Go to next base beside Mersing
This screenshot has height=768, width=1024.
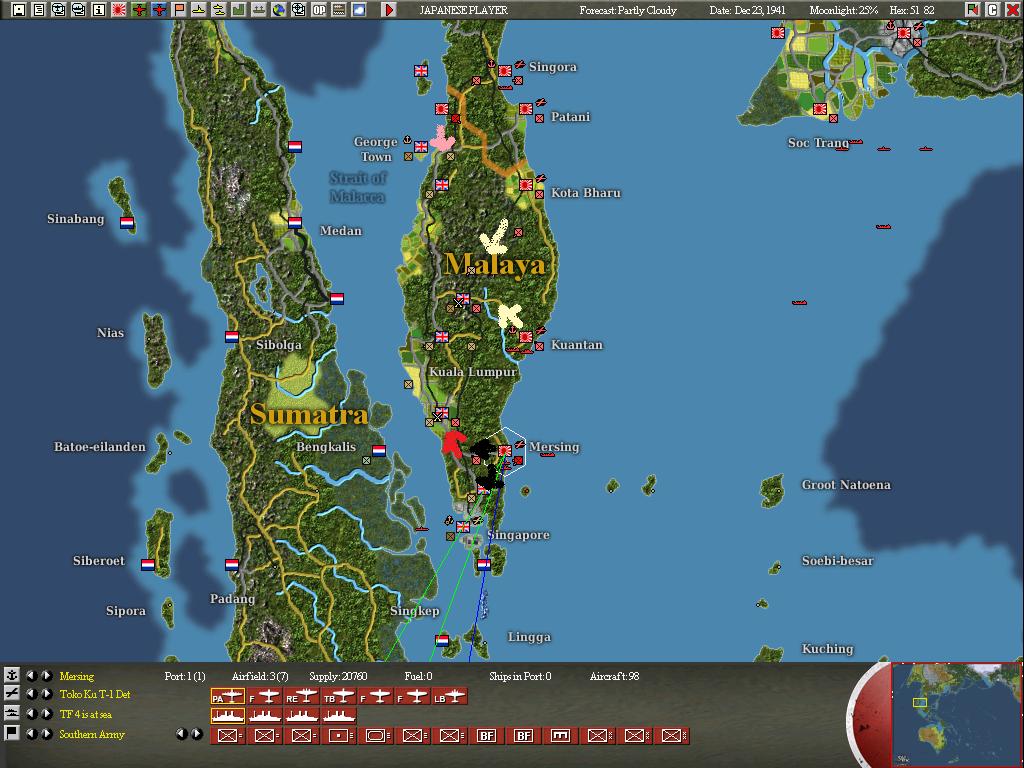tap(46, 675)
